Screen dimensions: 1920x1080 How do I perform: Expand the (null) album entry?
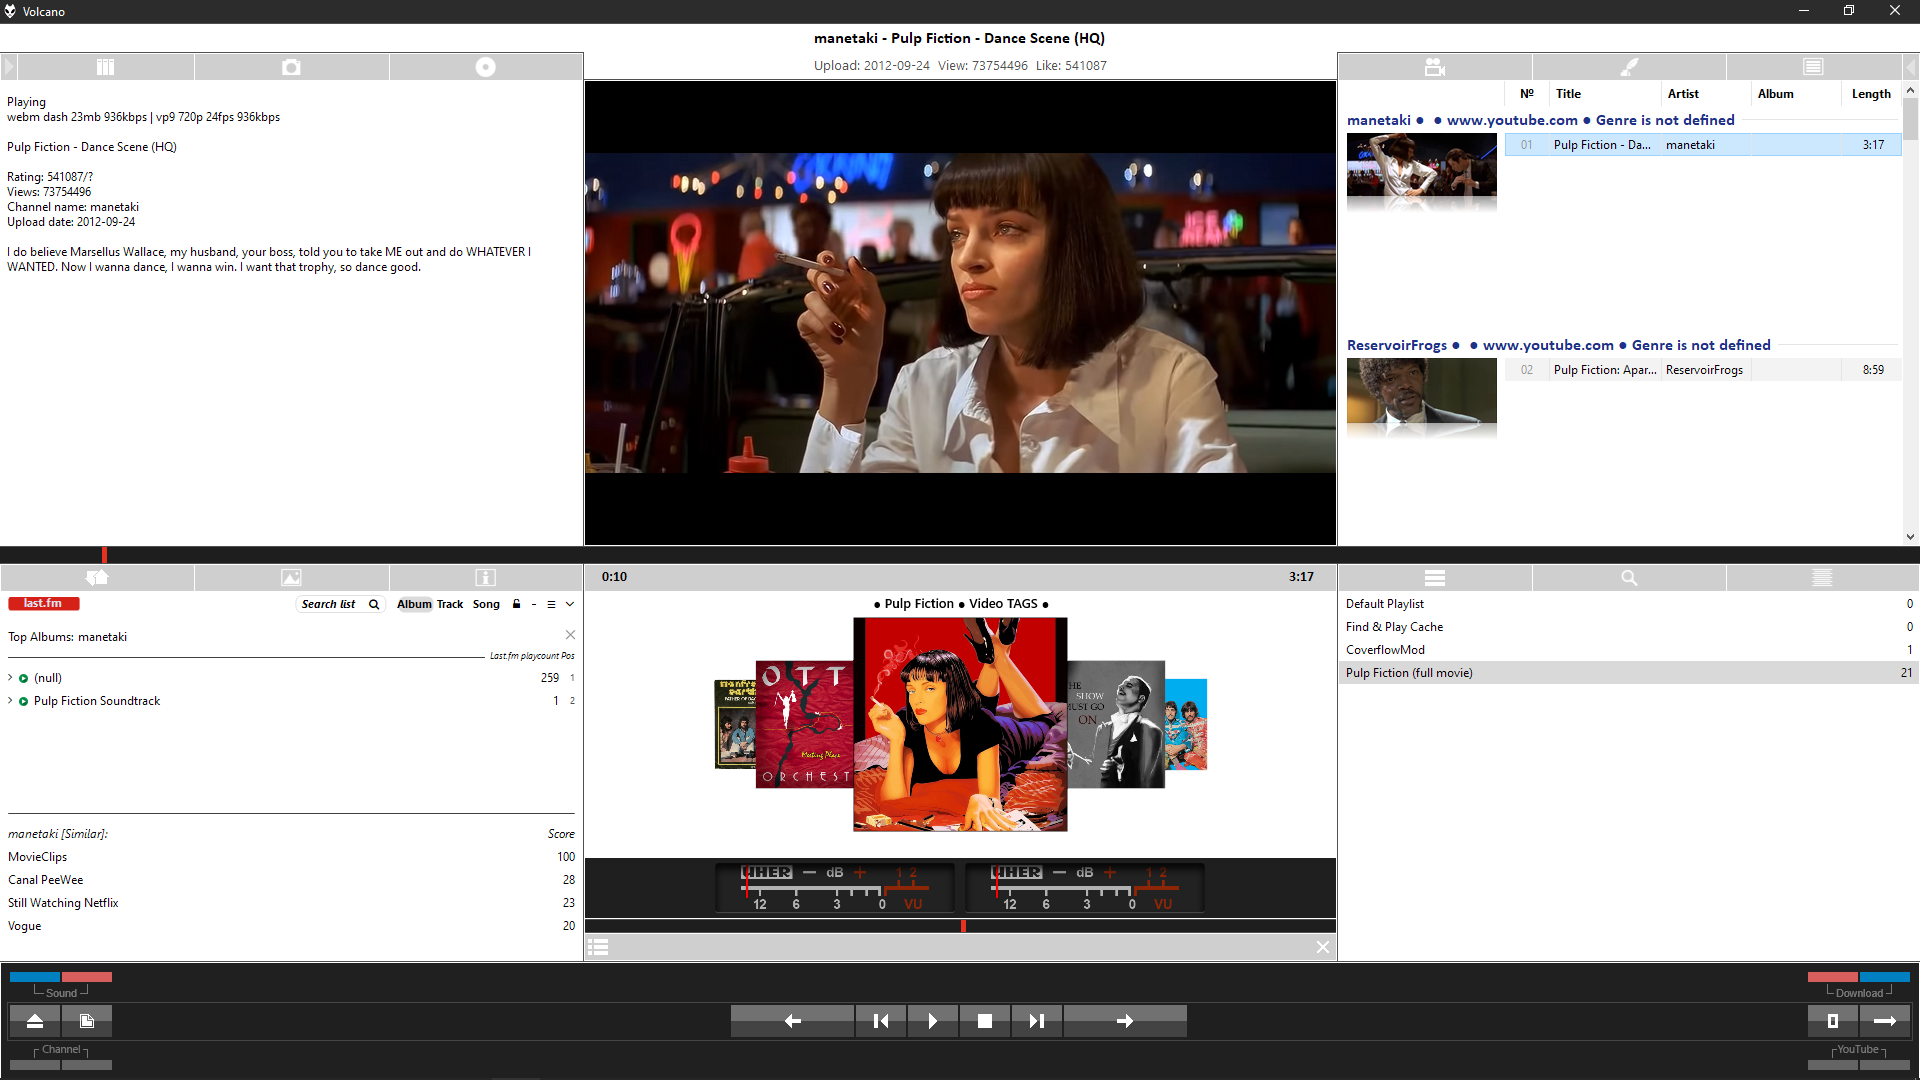click(x=11, y=678)
